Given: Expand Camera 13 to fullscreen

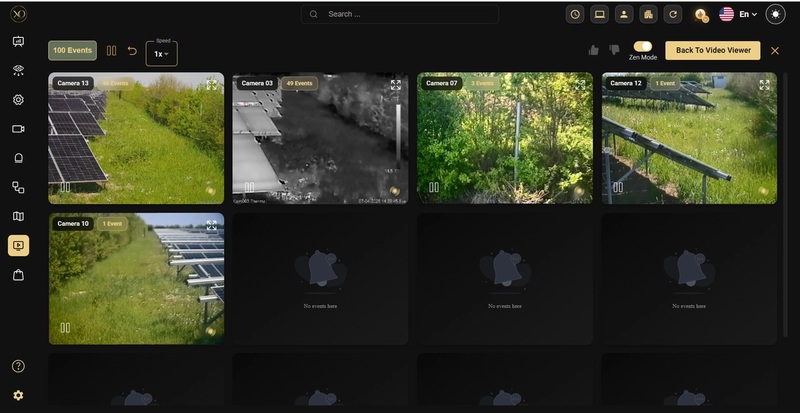Looking at the screenshot, I should (x=212, y=85).
